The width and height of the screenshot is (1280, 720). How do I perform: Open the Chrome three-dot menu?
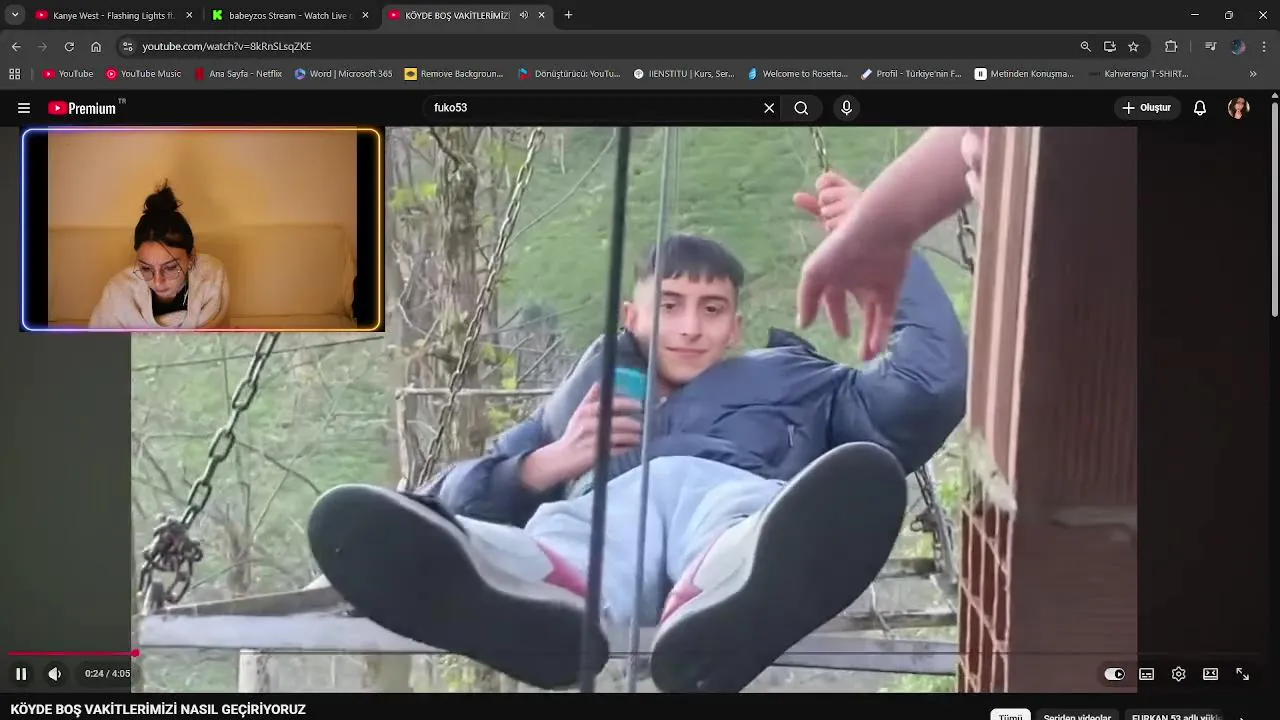1265,46
